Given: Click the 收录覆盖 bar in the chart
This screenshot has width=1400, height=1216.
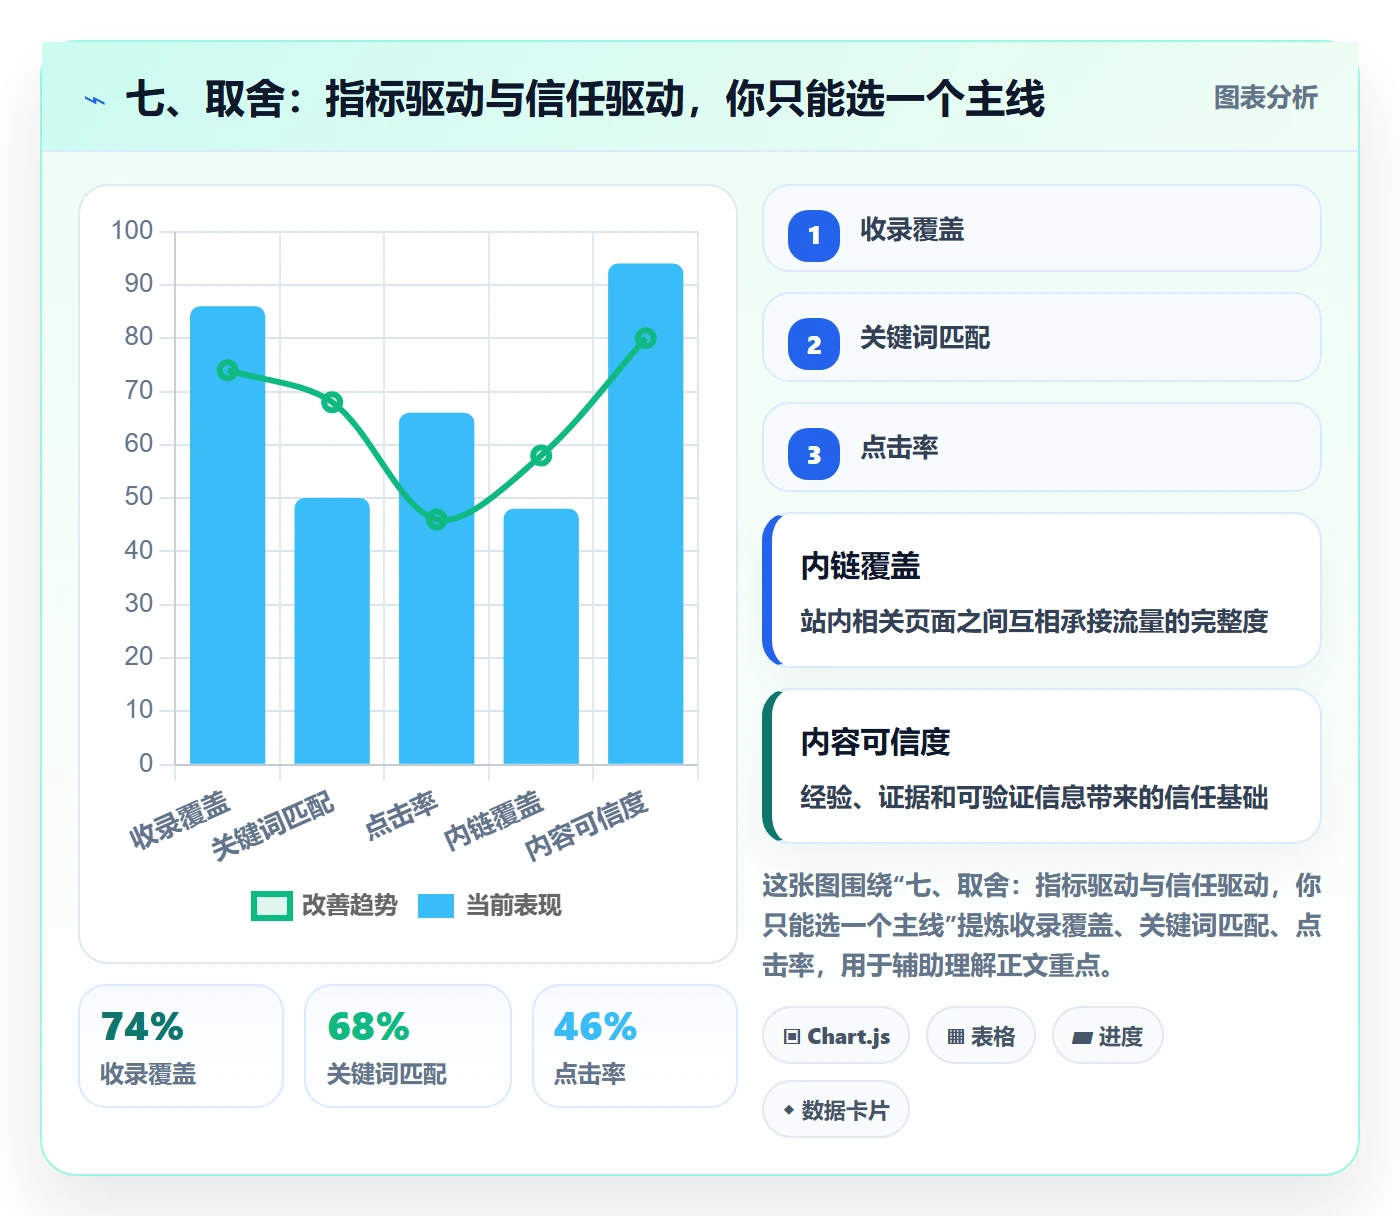Looking at the screenshot, I should (228, 536).
